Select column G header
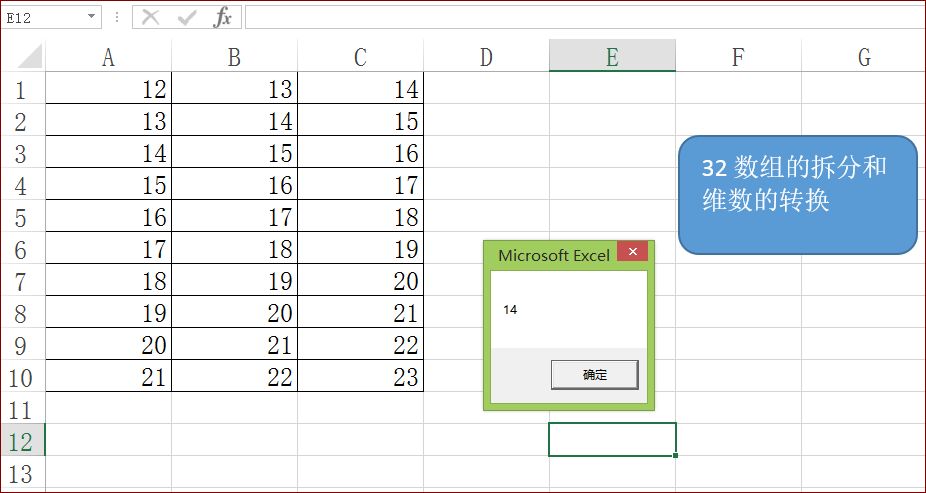 pos(863,57)
